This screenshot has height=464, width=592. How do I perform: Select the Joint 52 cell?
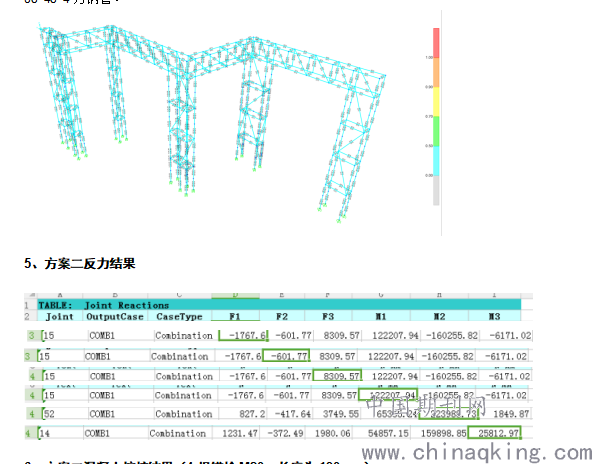(x=65, y=414)
